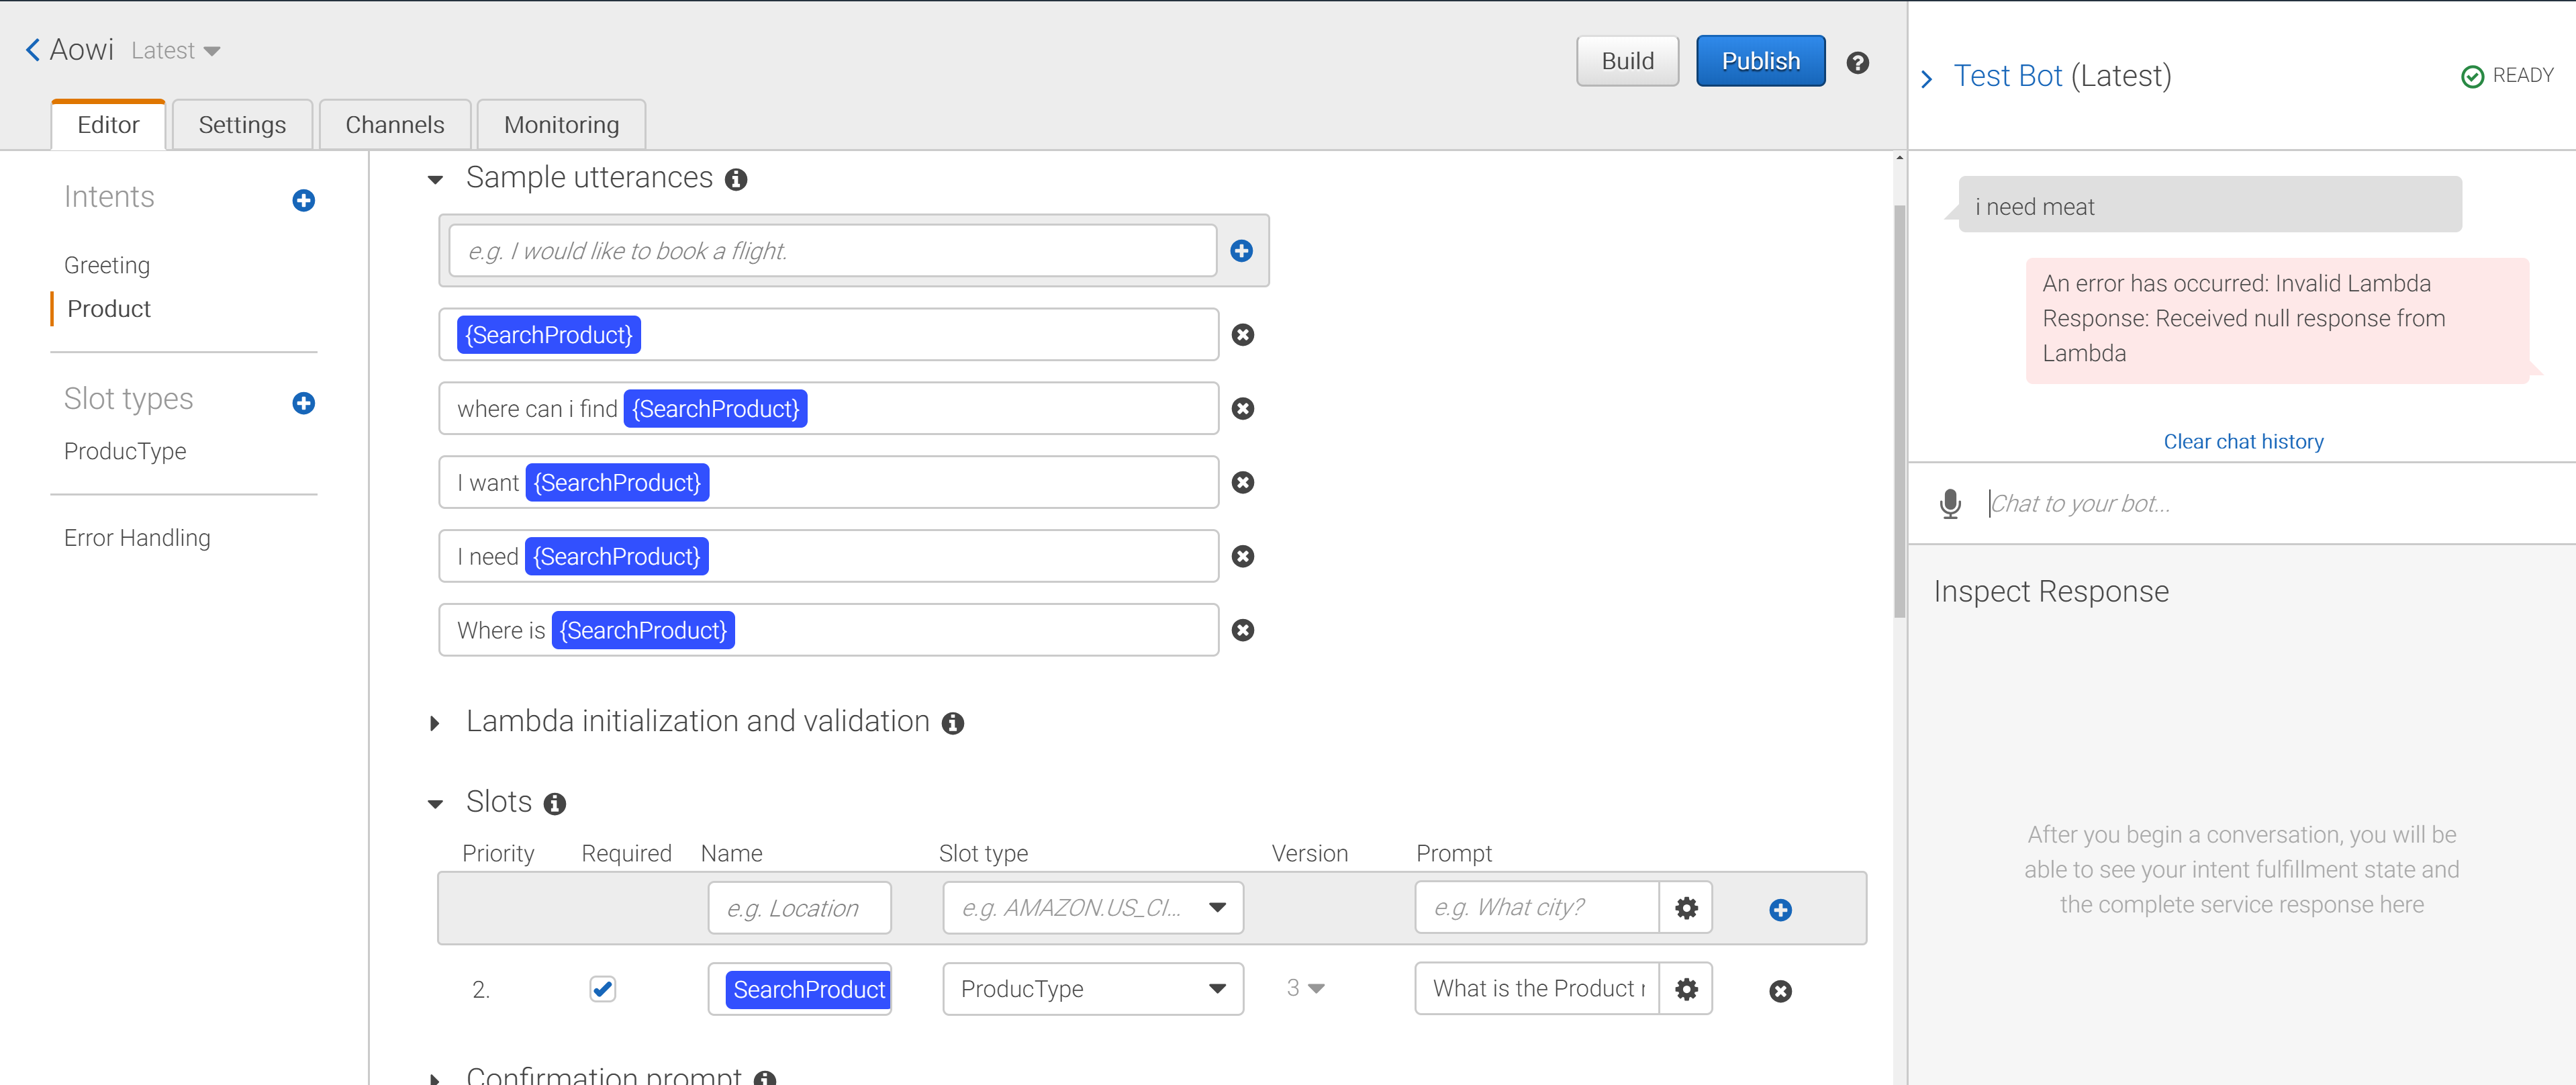Image resolution: width=2576 pixels, height=1085 pixels.
Task: Go back using arrow beside Aowi
Action: pos(33,50)
